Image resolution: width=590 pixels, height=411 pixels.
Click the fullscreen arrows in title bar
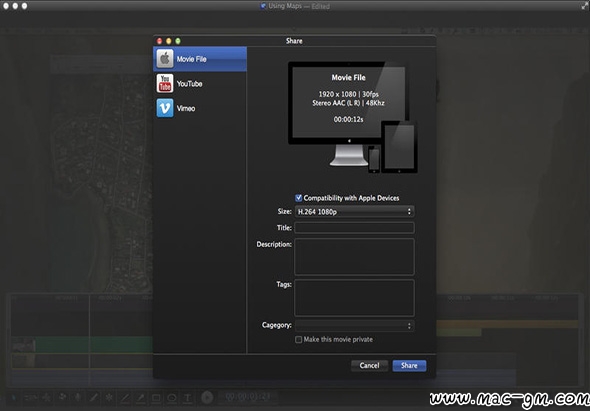[584, 6]
